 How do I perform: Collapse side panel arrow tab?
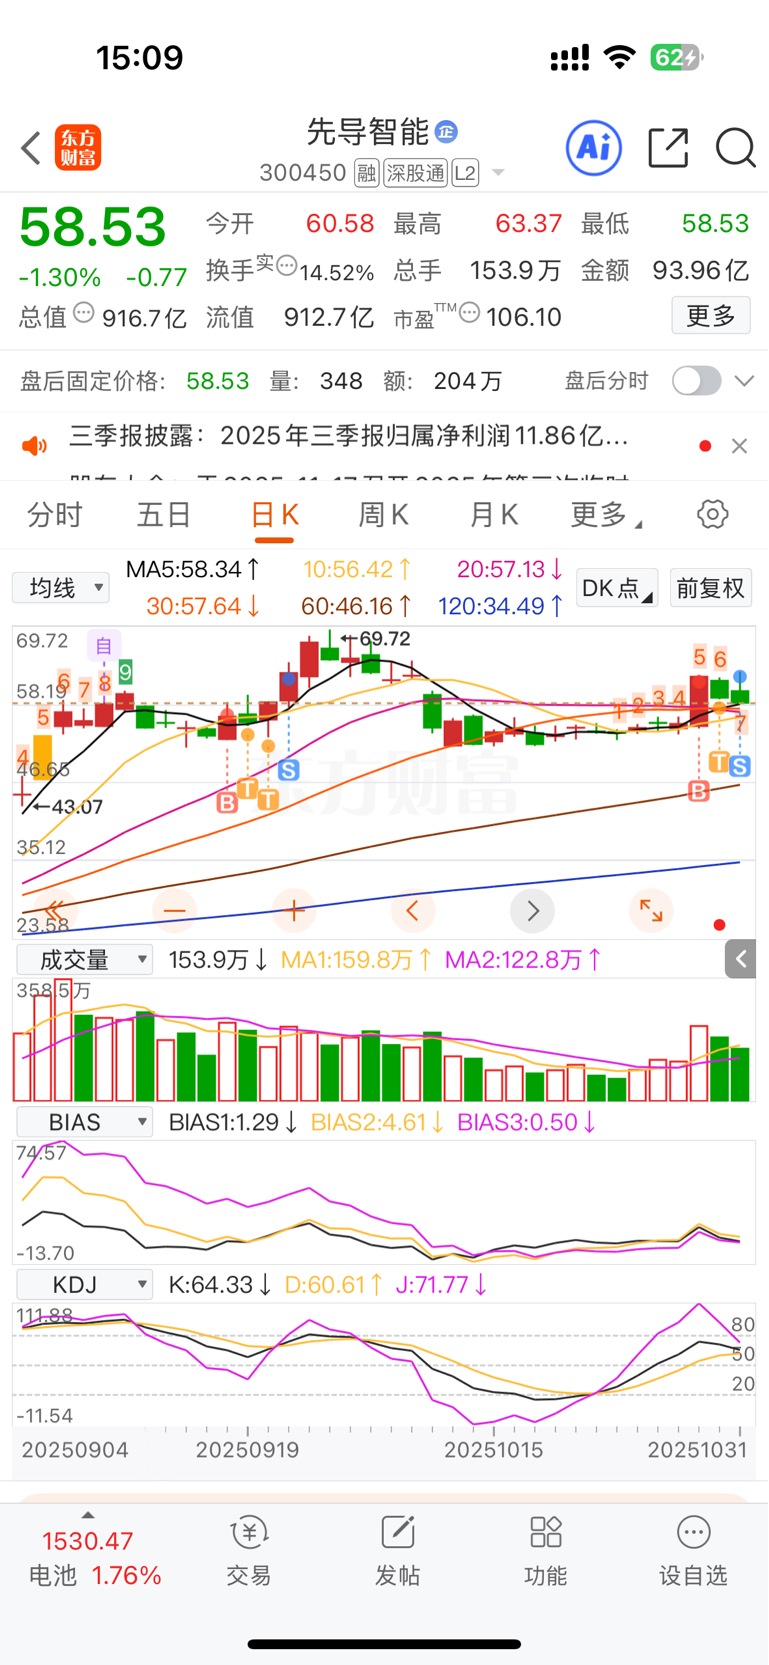pyautogui.click(x=740, y=959)
